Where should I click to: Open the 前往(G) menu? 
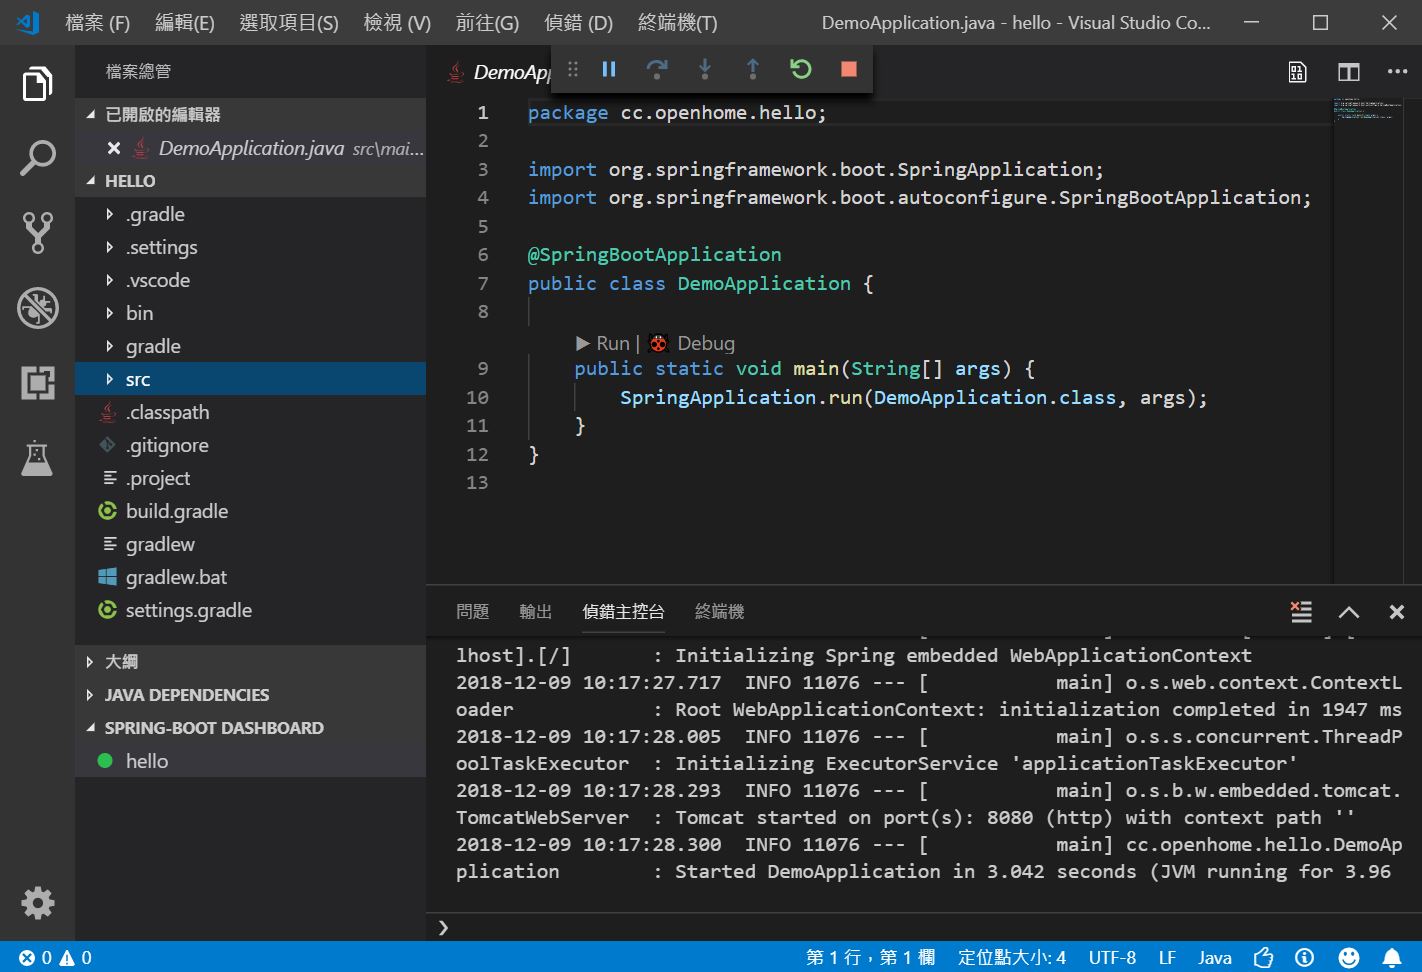pyautogui.click(x=487, y=22)
